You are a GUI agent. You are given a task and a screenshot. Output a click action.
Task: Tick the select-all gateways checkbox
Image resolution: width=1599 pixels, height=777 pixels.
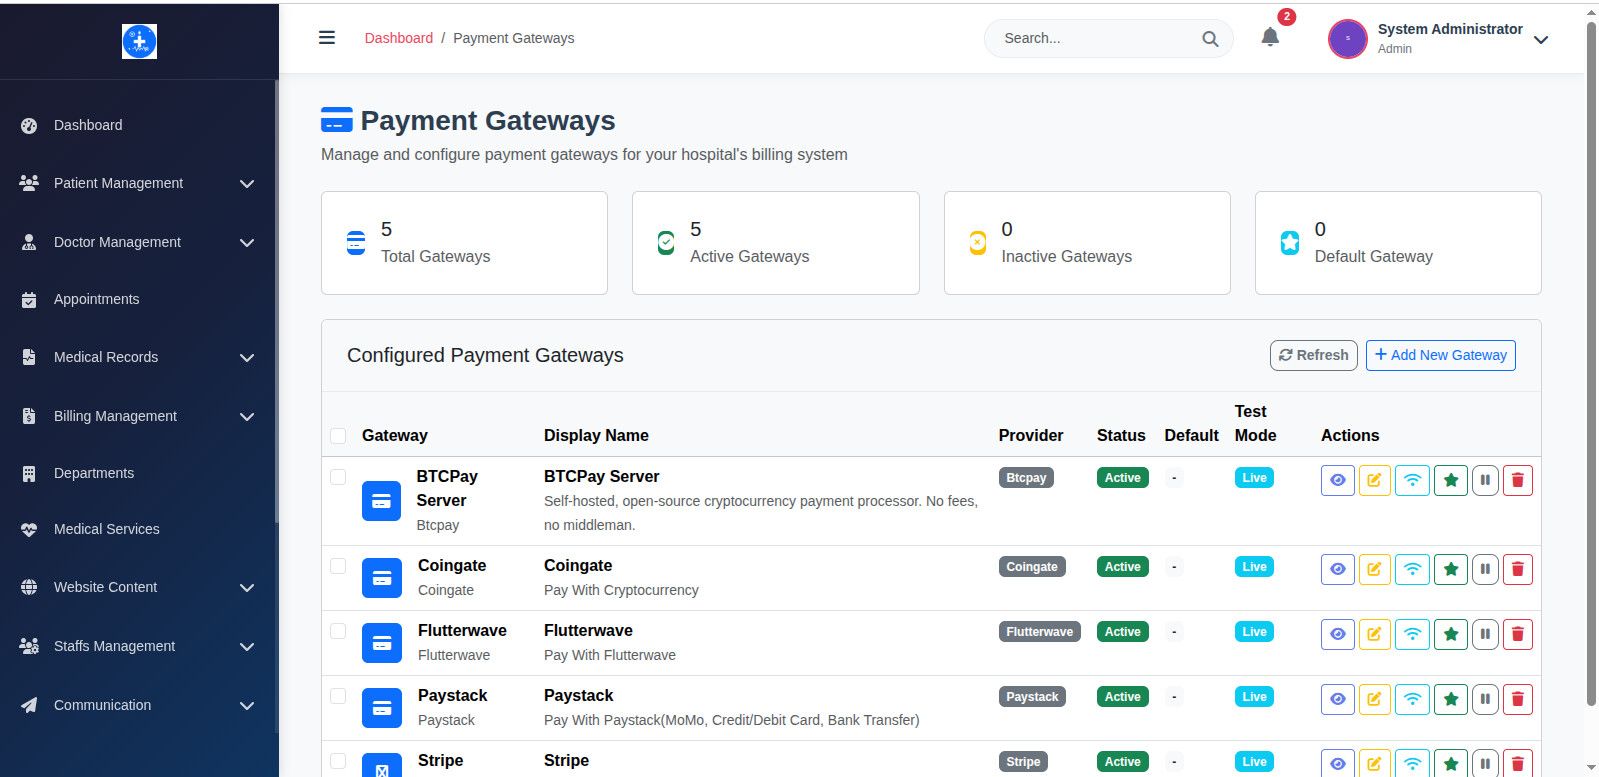(338, 436)
